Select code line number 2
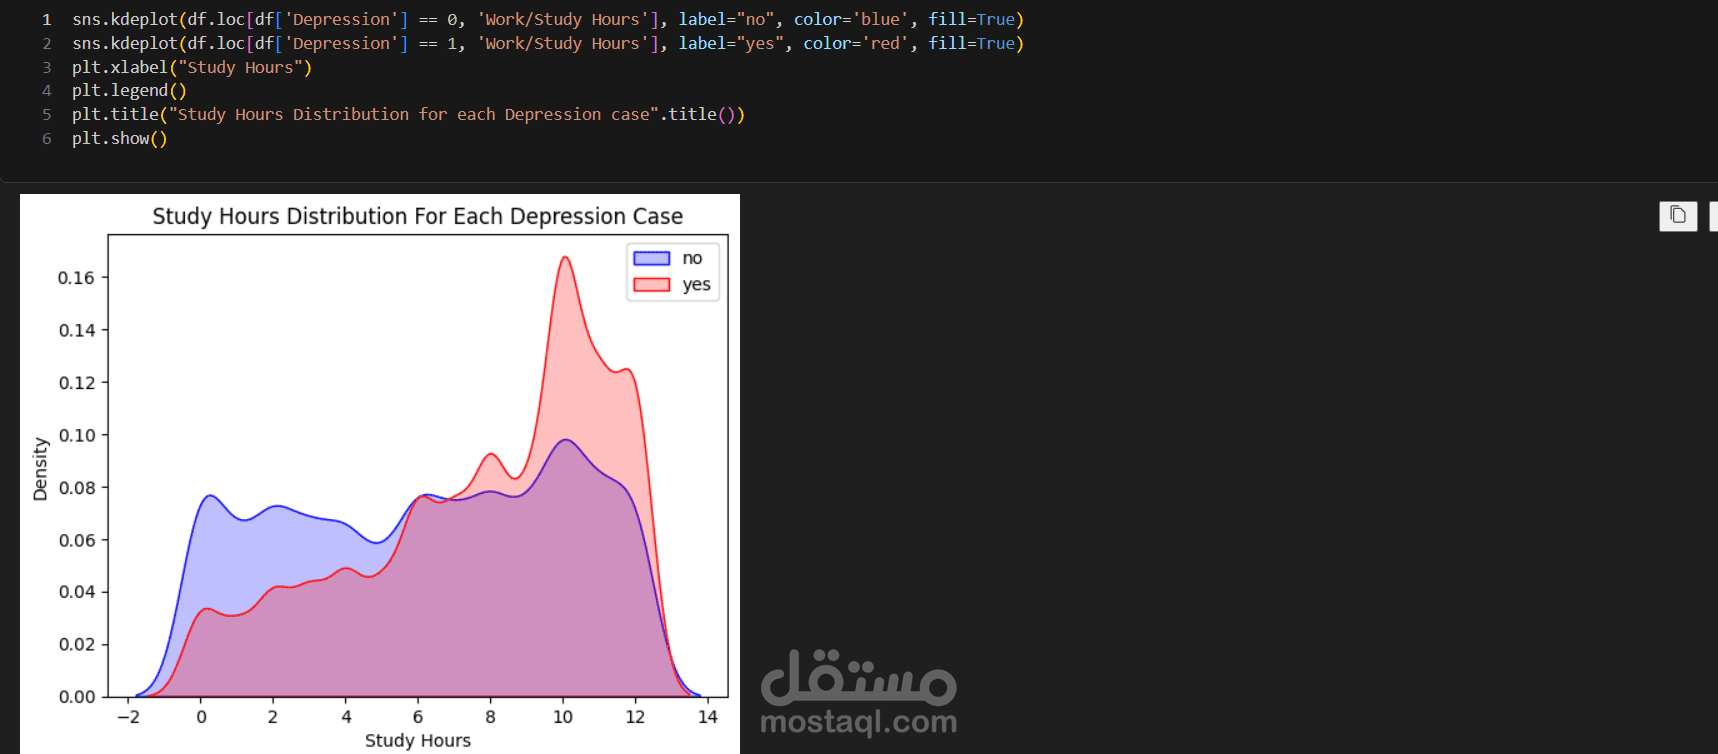1718x754 pixels. coord(46,44)
